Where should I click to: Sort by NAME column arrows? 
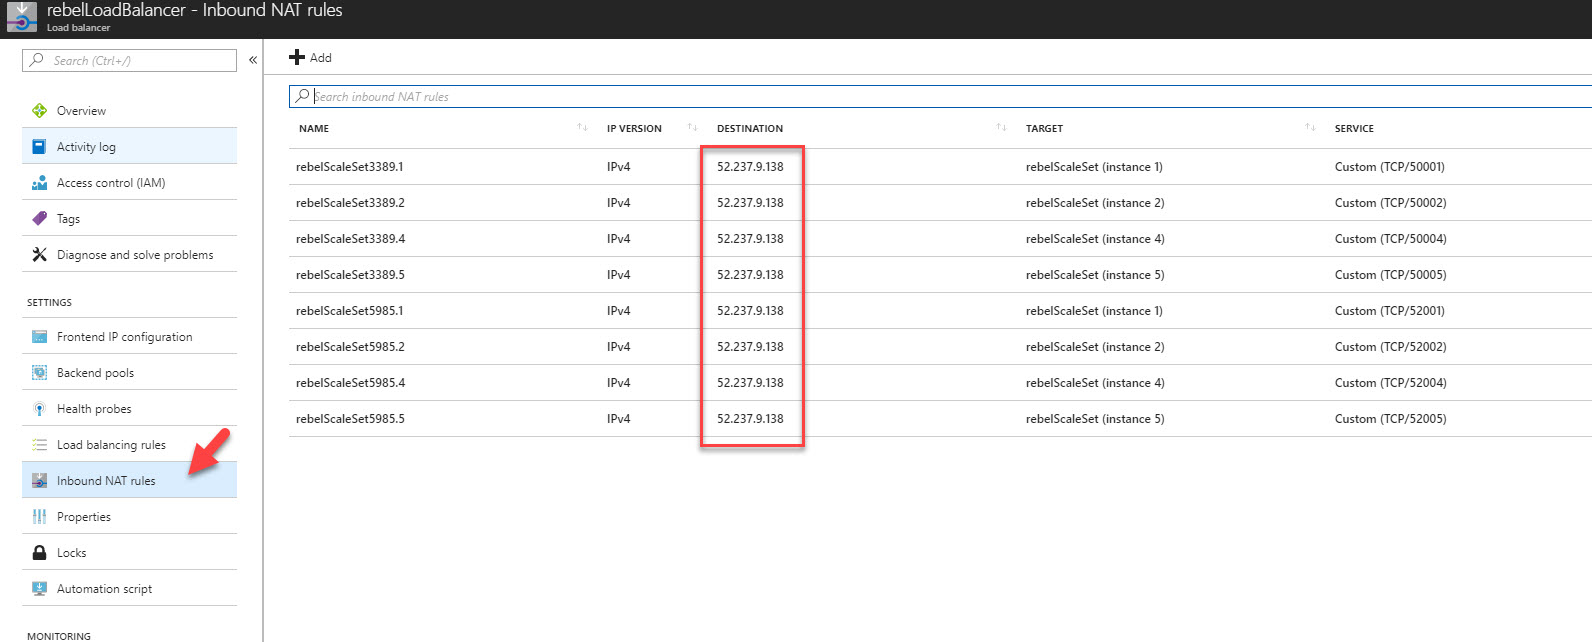tap(582, 127)
